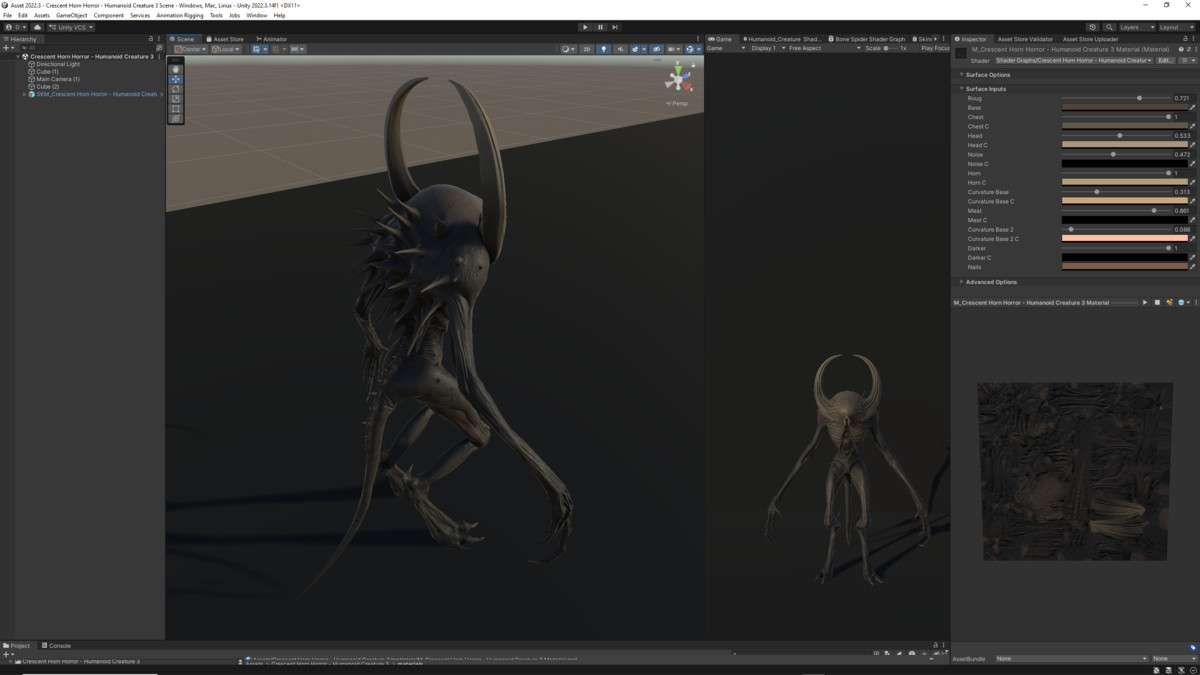Click the Head C color swatch
1200x675 pixels.
pos(1124,145)
